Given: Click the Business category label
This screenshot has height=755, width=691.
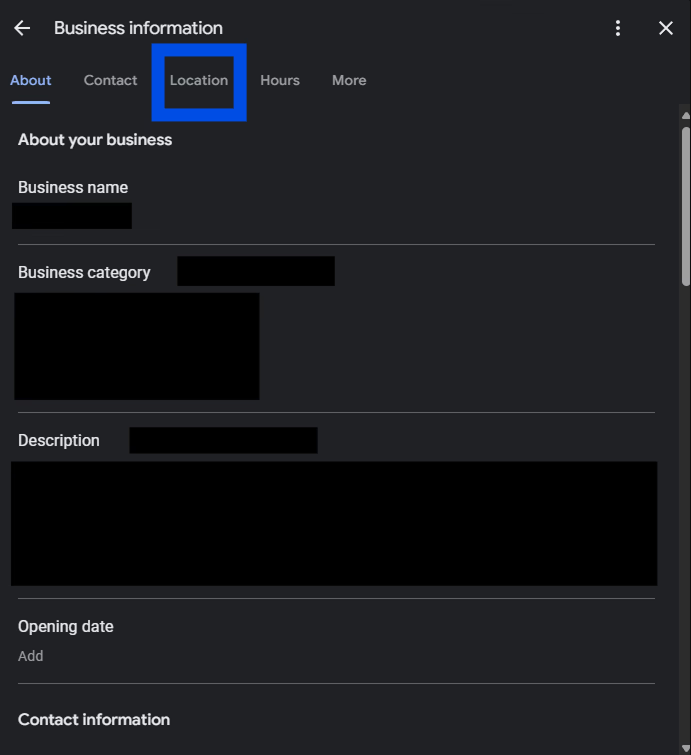Looking at the screenshot, I should 84,272.
